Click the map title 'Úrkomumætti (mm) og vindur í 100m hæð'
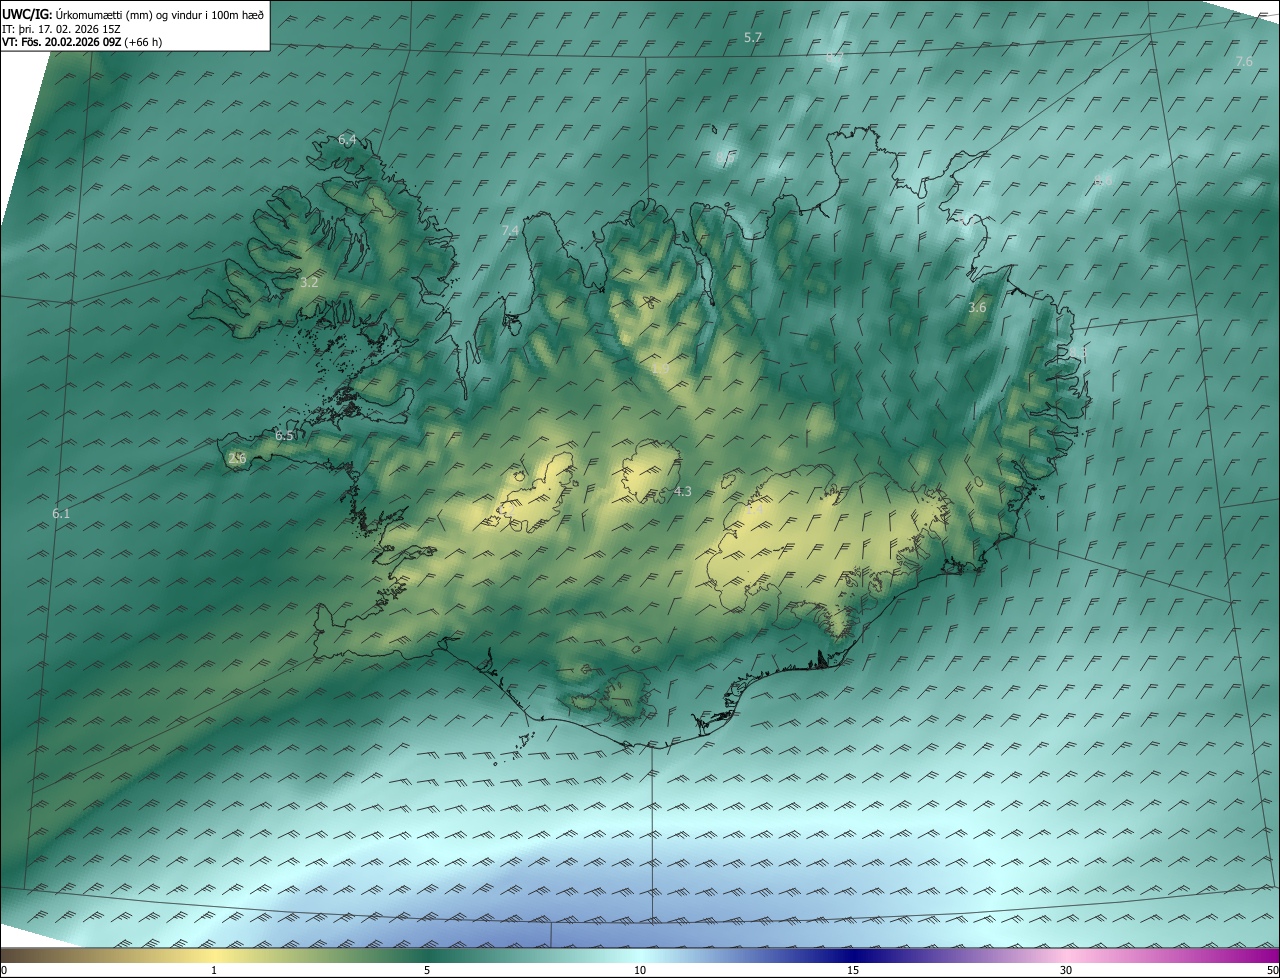 pos(158,14)
